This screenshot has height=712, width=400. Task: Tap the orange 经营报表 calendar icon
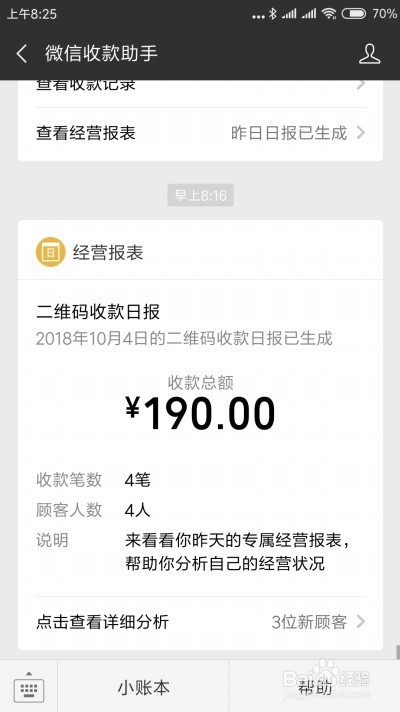pyautogui.click(x=50, y=252)
